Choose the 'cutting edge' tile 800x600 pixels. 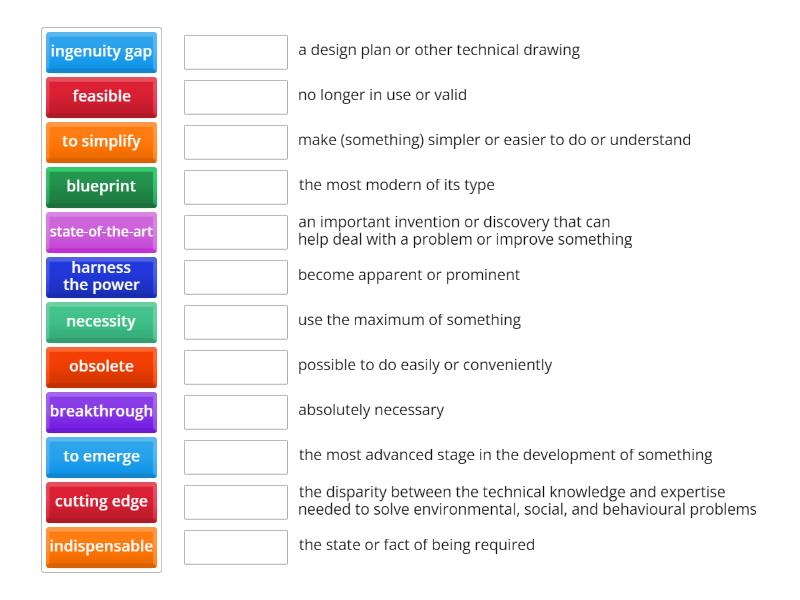click(x=101, y=502)
